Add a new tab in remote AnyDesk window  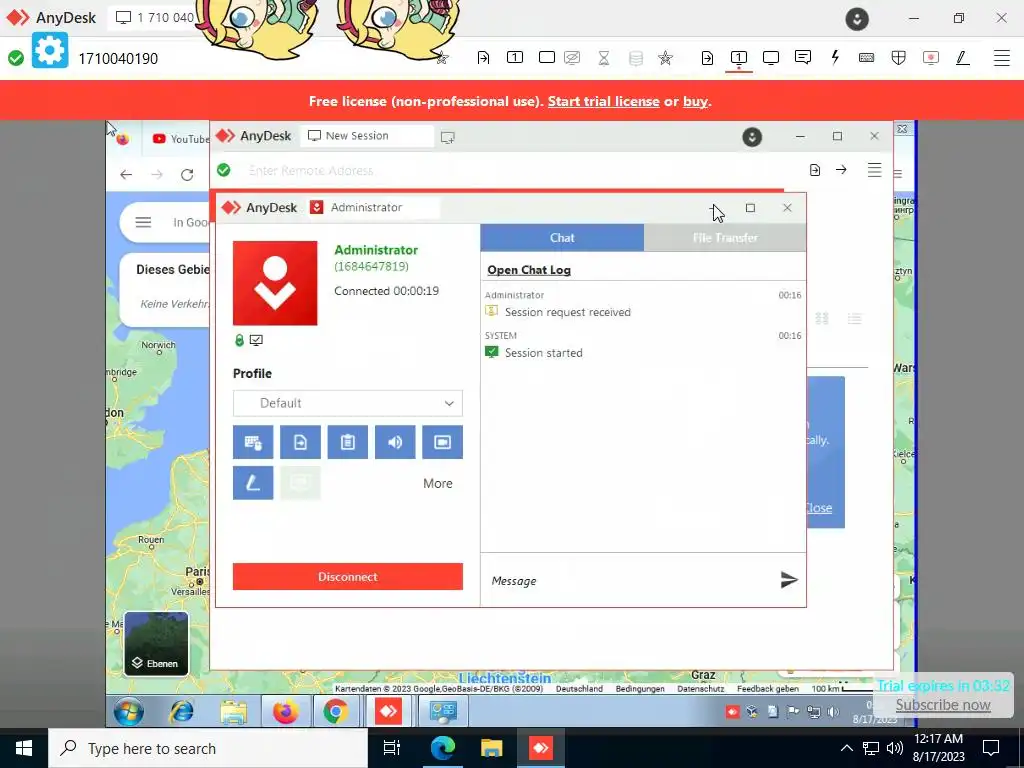[447, 137]
